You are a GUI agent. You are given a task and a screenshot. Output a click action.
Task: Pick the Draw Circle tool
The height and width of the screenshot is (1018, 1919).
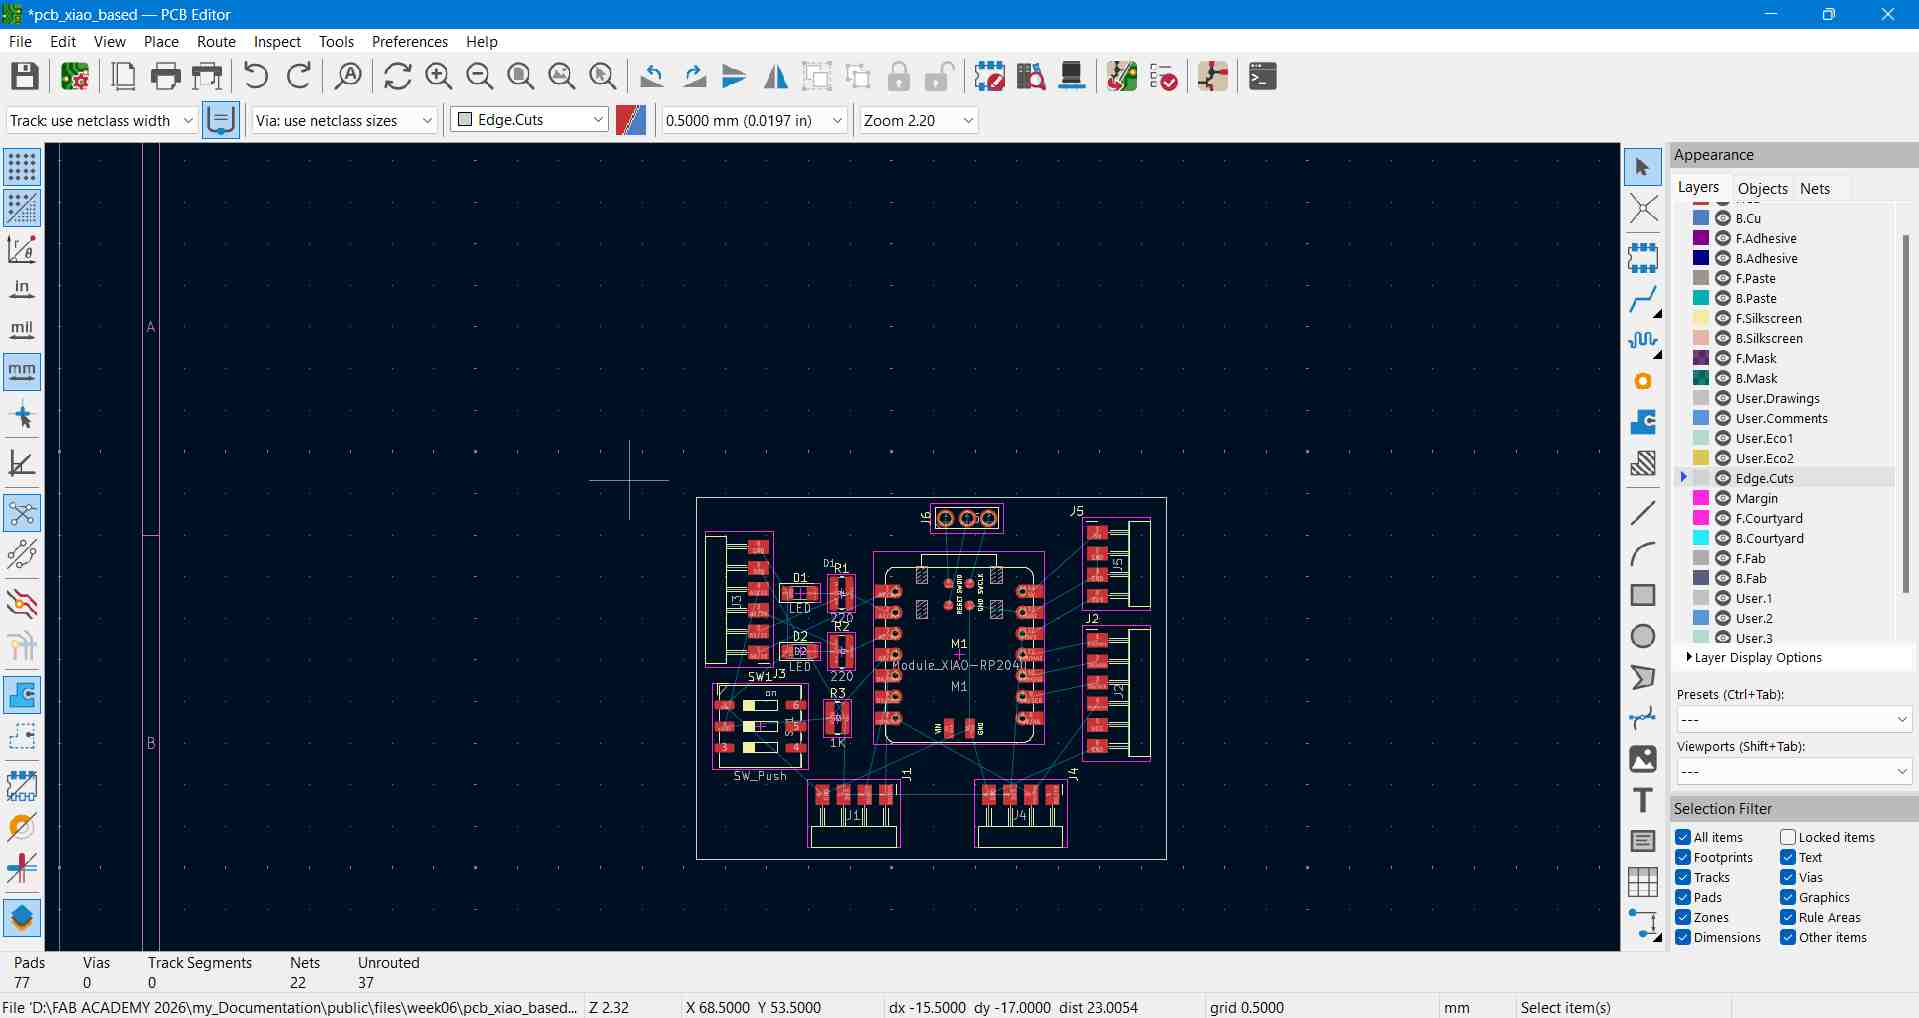1642,636
